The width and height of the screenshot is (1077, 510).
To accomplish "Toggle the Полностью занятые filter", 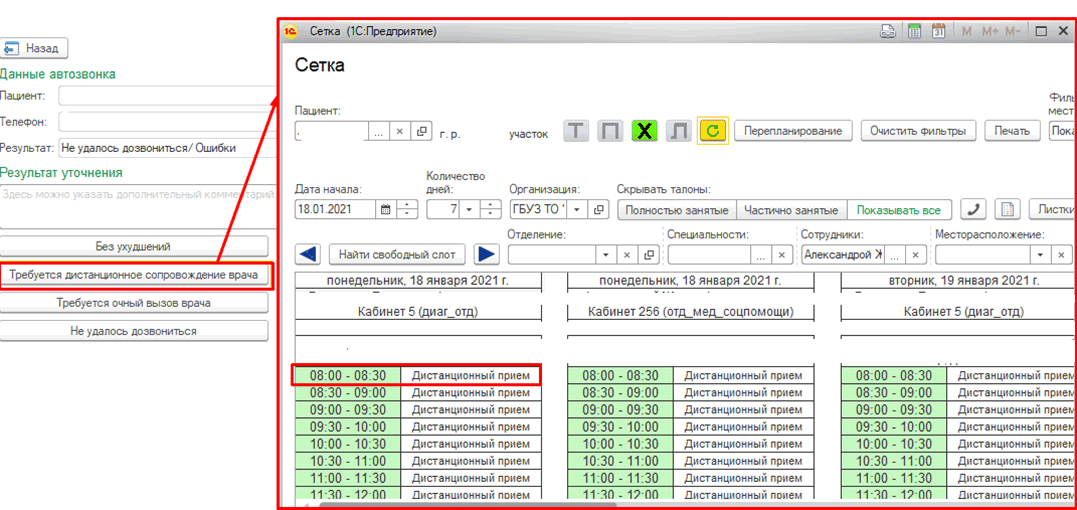I will (677, 210).
